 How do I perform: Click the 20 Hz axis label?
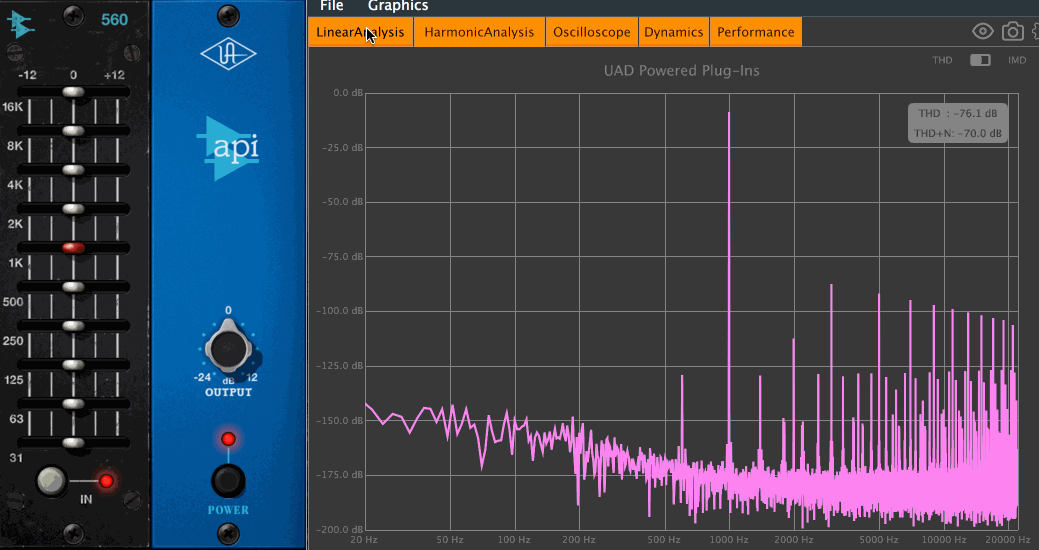click(364, 539)
